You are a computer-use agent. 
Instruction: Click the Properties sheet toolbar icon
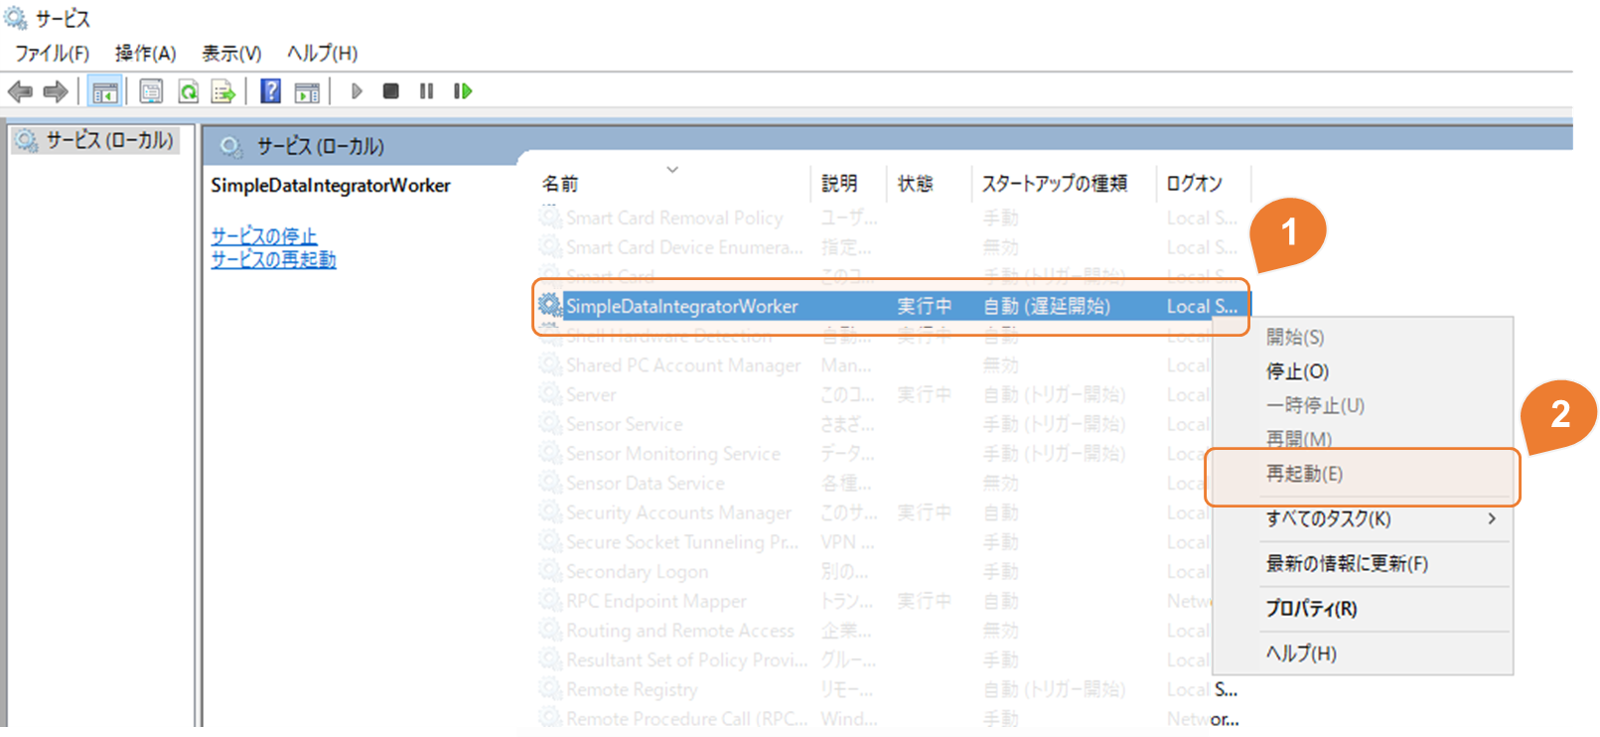click(151, 92)
